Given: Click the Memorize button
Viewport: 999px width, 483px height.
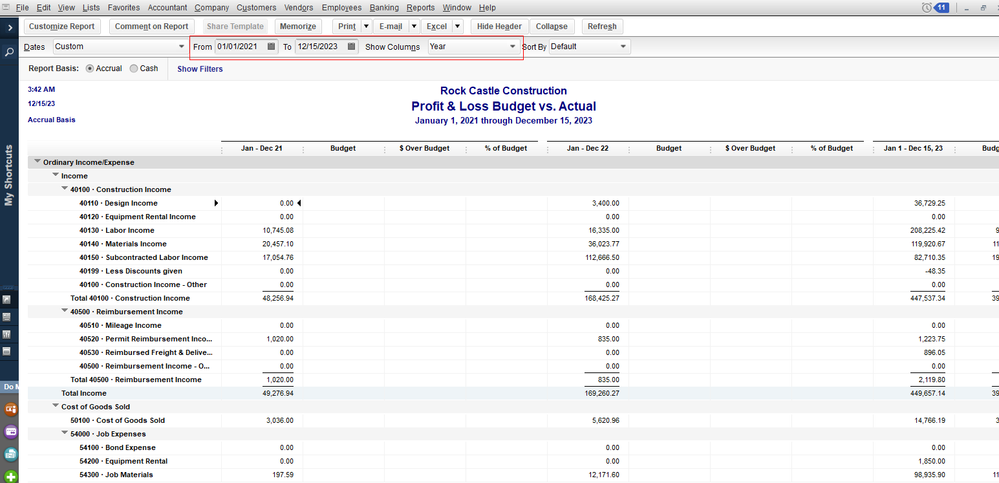Looking at the screenshot, I should click(x=298, y=27).
